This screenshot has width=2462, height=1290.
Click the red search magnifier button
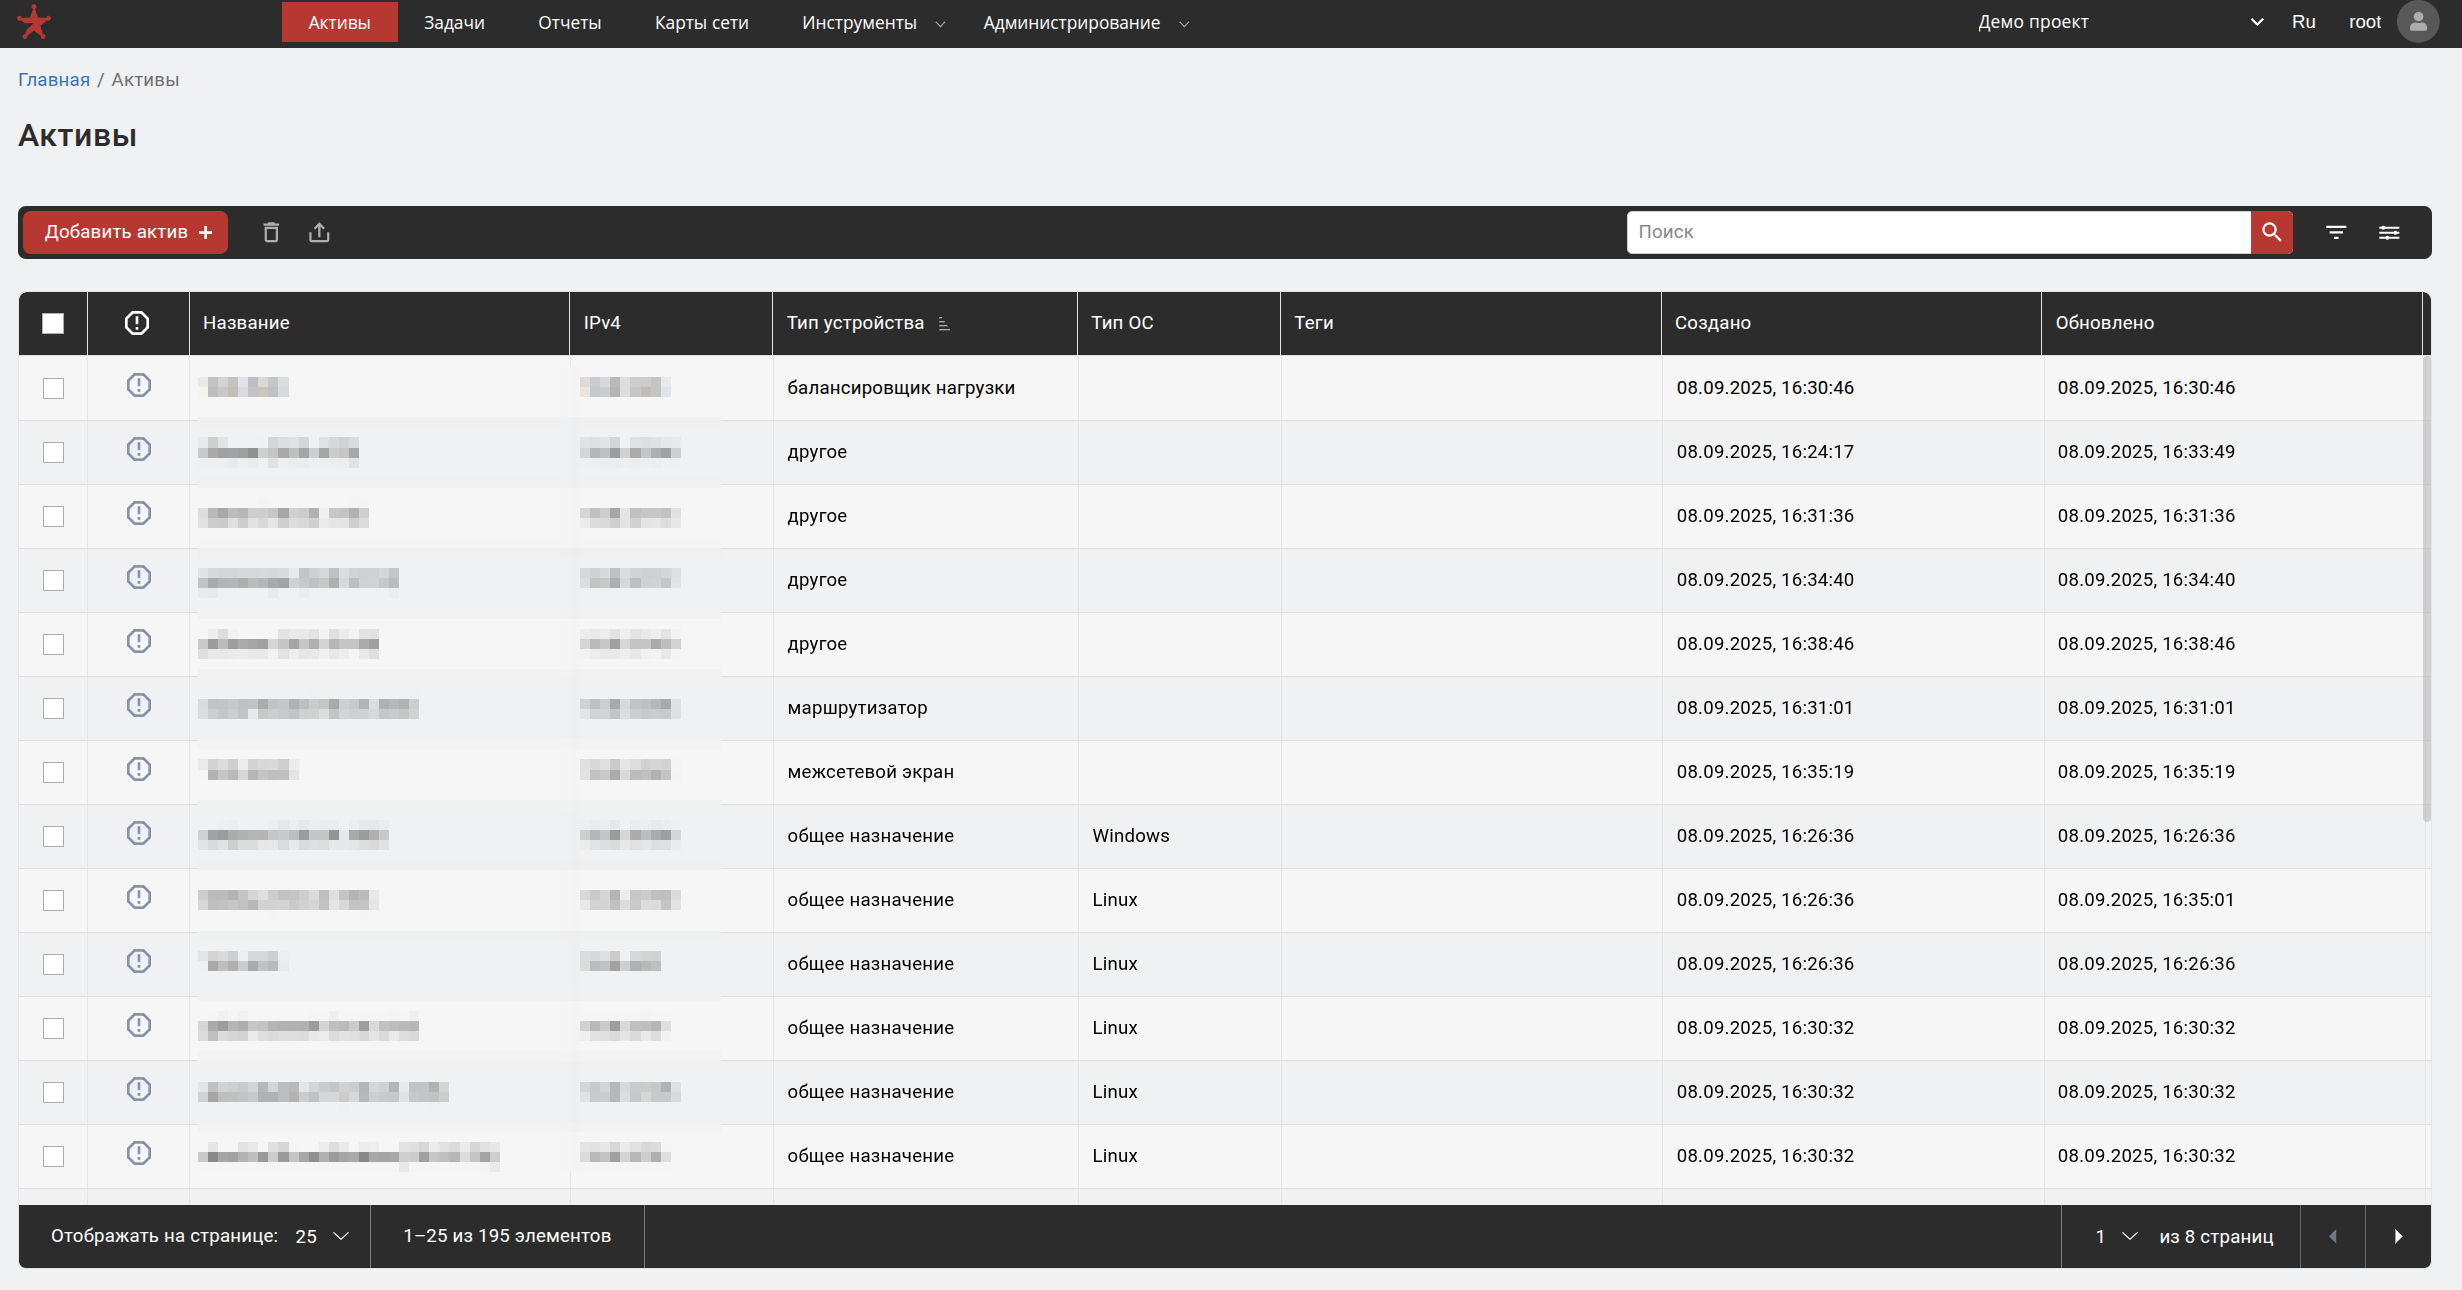pyautogui.click(x=2271, y=232)
